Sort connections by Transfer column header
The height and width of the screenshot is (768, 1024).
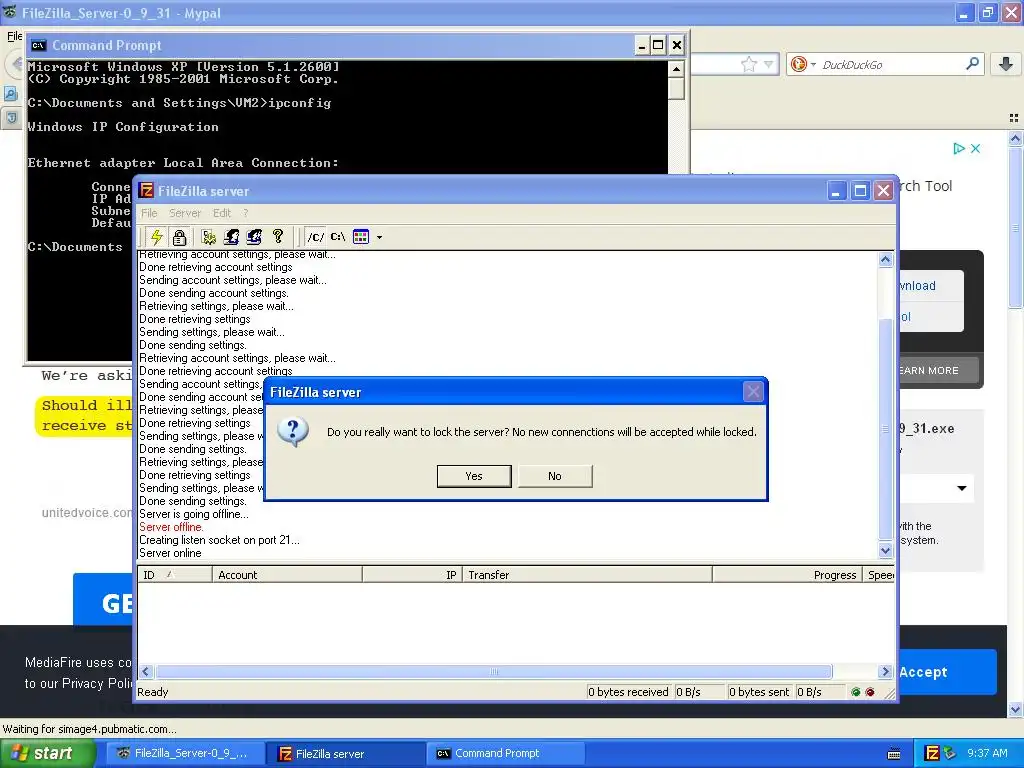tap(587, 575)
